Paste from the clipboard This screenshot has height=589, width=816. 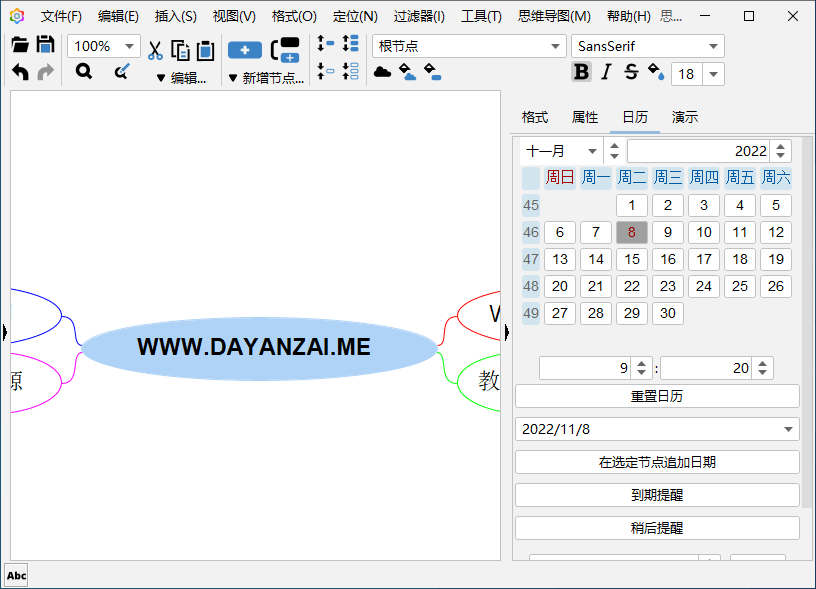(205, 48)
